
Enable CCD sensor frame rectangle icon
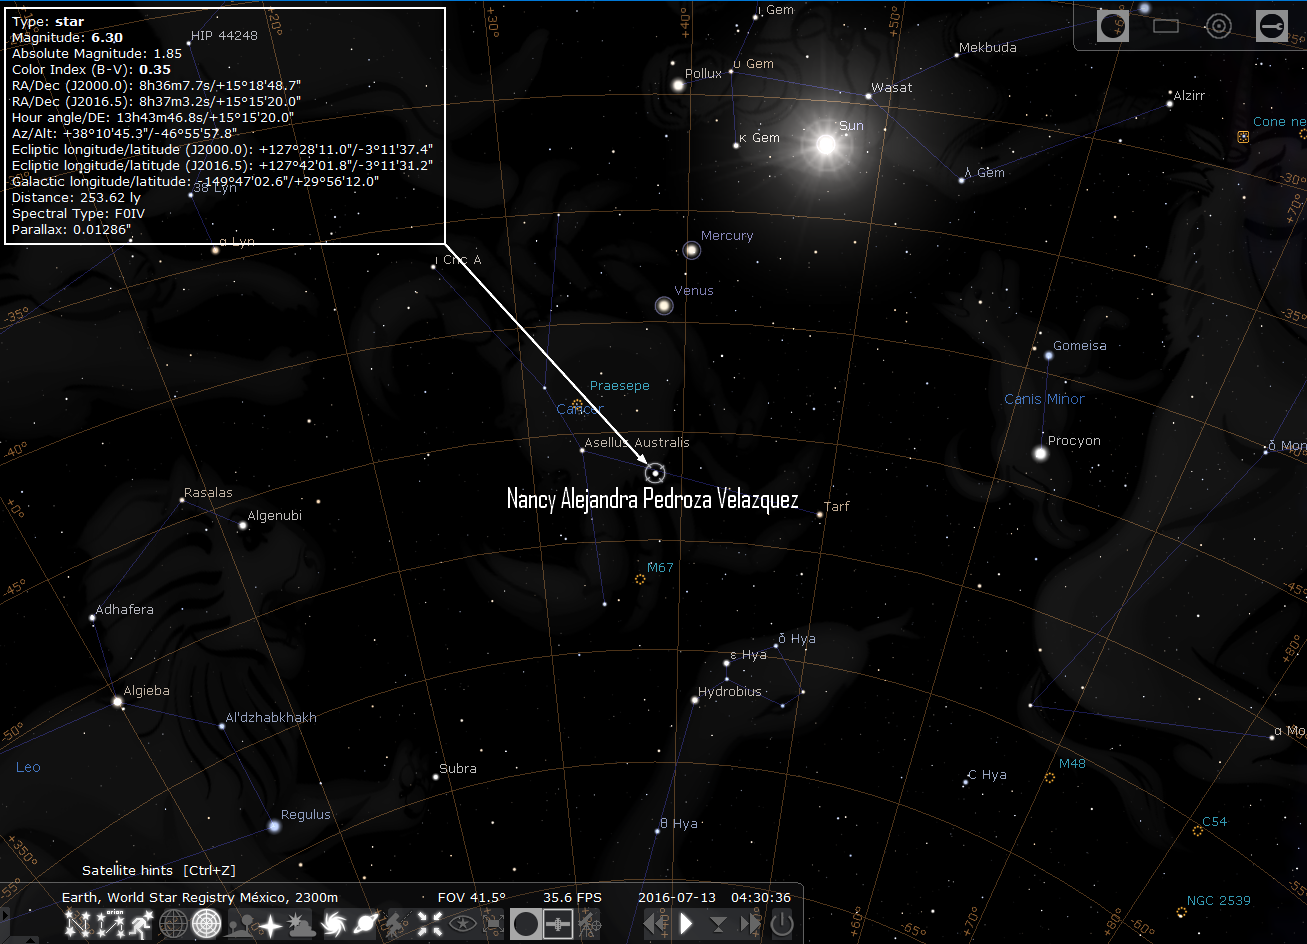[x=1166, y=26]
